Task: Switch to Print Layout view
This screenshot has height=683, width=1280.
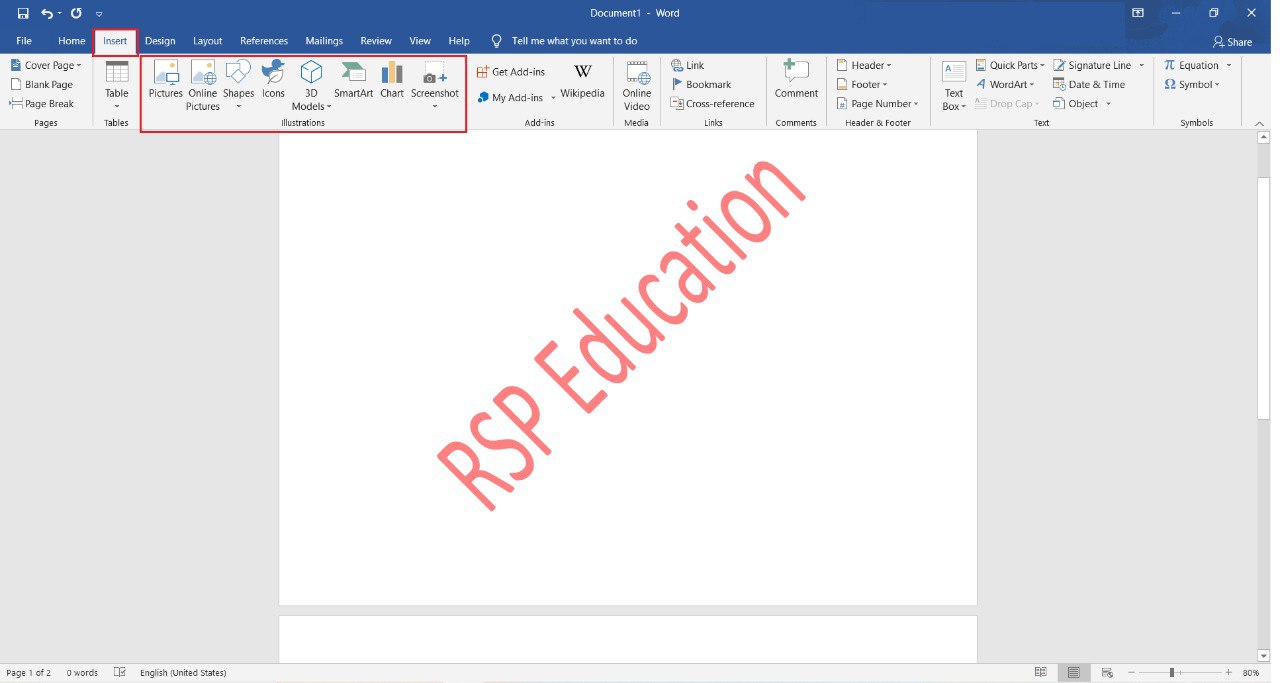Action: 1073,673
